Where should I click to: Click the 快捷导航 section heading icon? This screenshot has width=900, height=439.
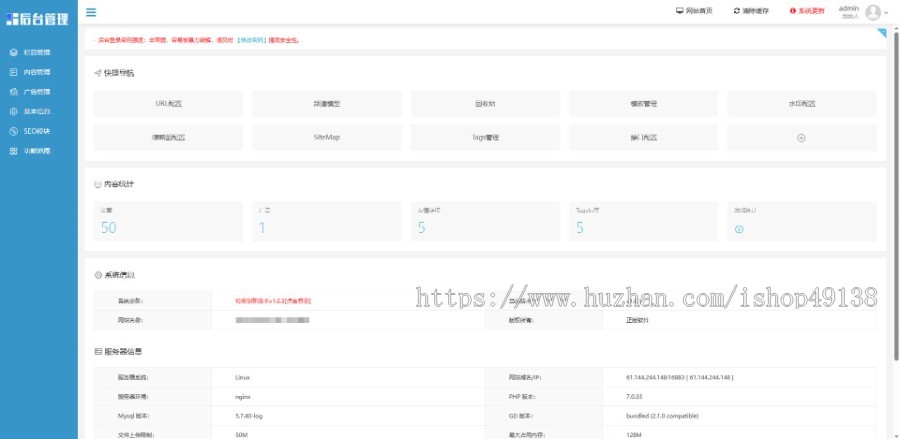tap(98, 73)
